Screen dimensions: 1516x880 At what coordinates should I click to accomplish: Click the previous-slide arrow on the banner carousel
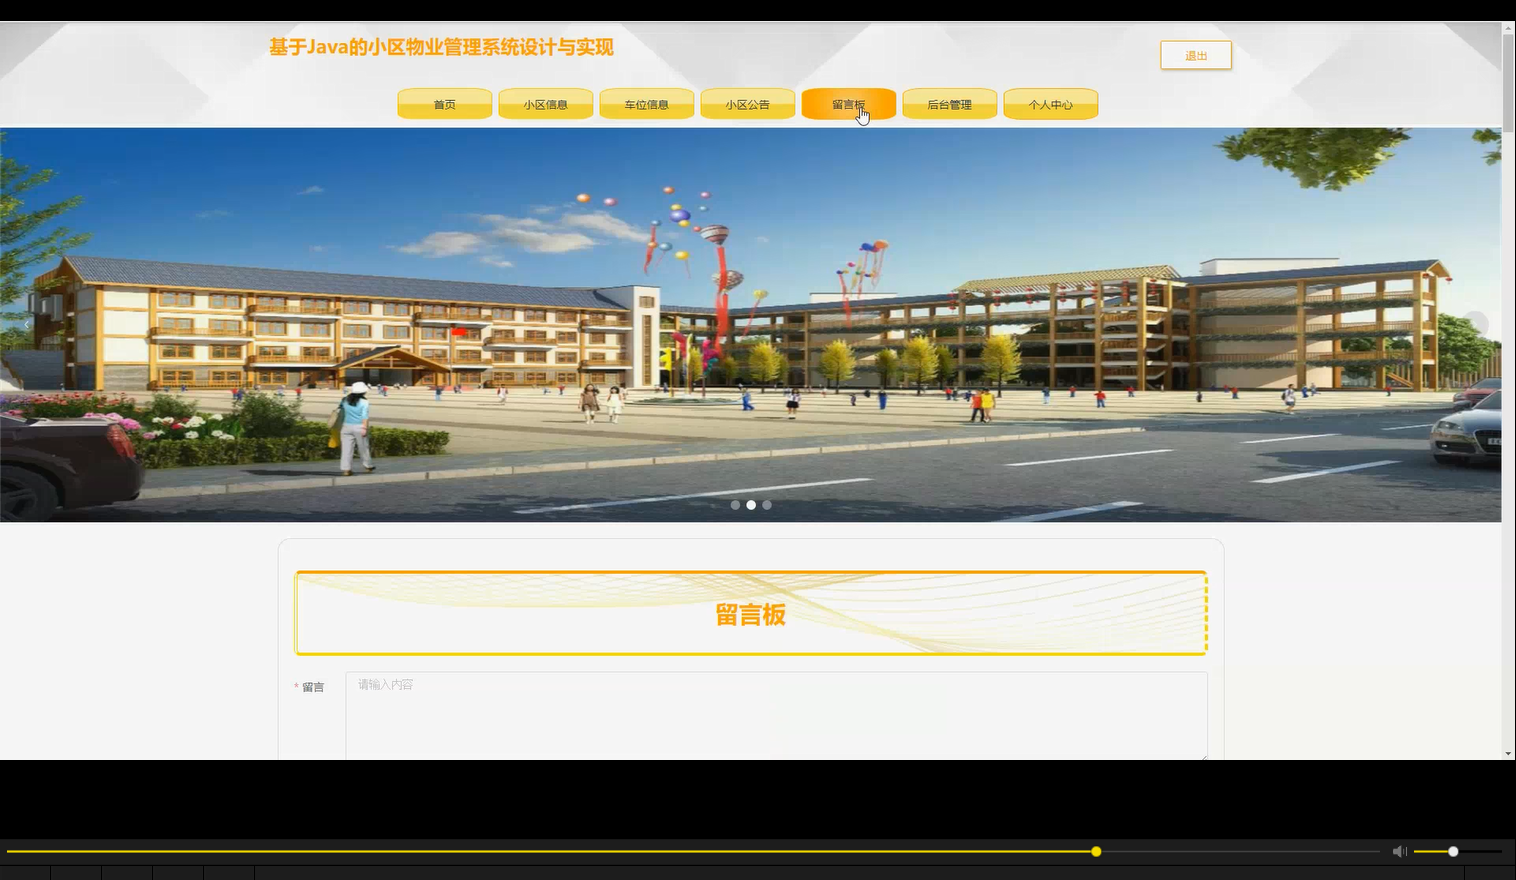click(27, 325)
